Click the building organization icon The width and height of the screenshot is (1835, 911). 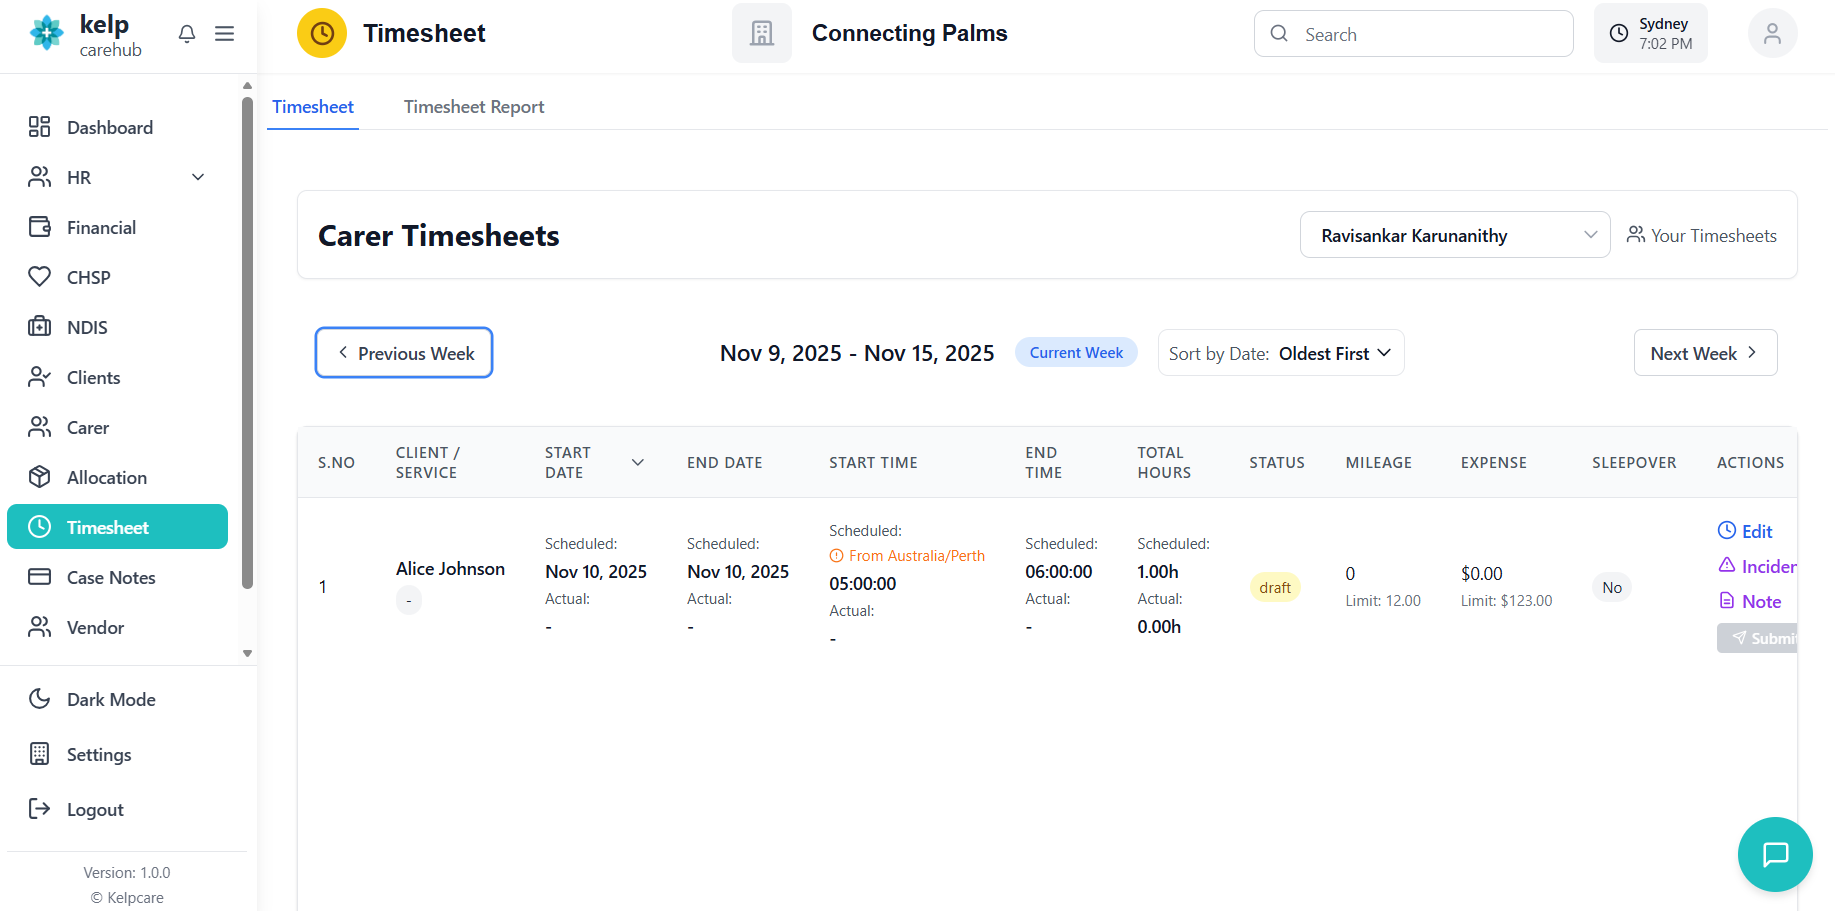762,34
